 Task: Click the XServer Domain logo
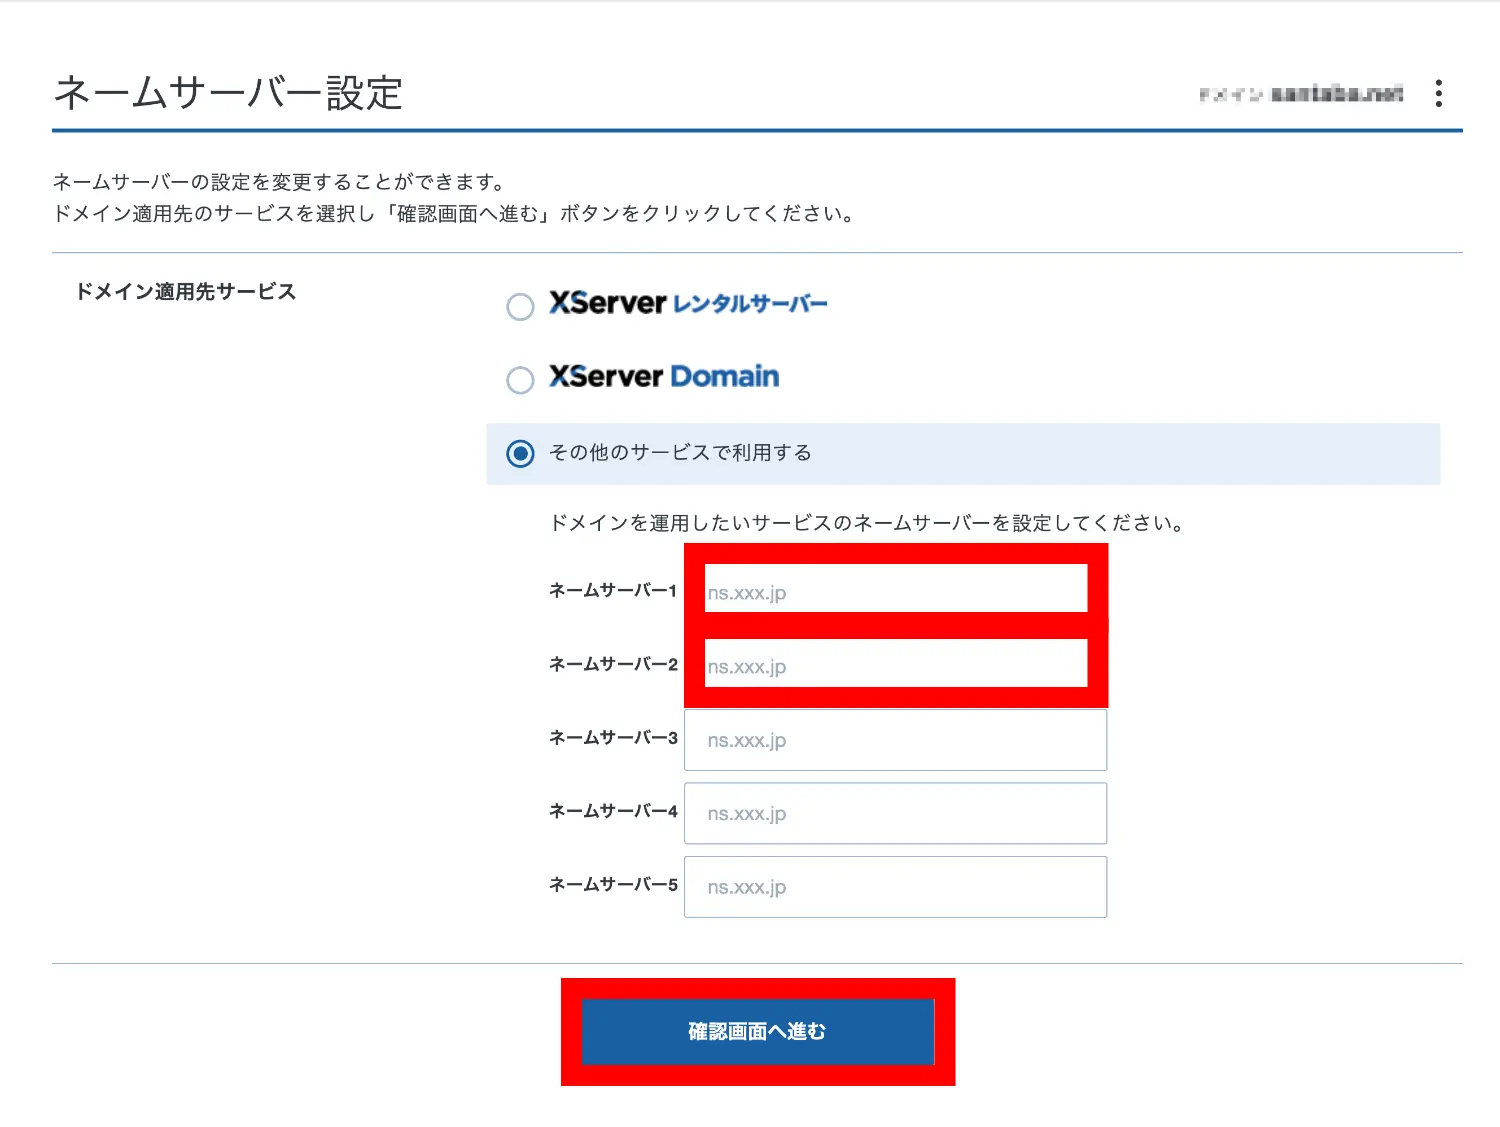tap(663, 377)
